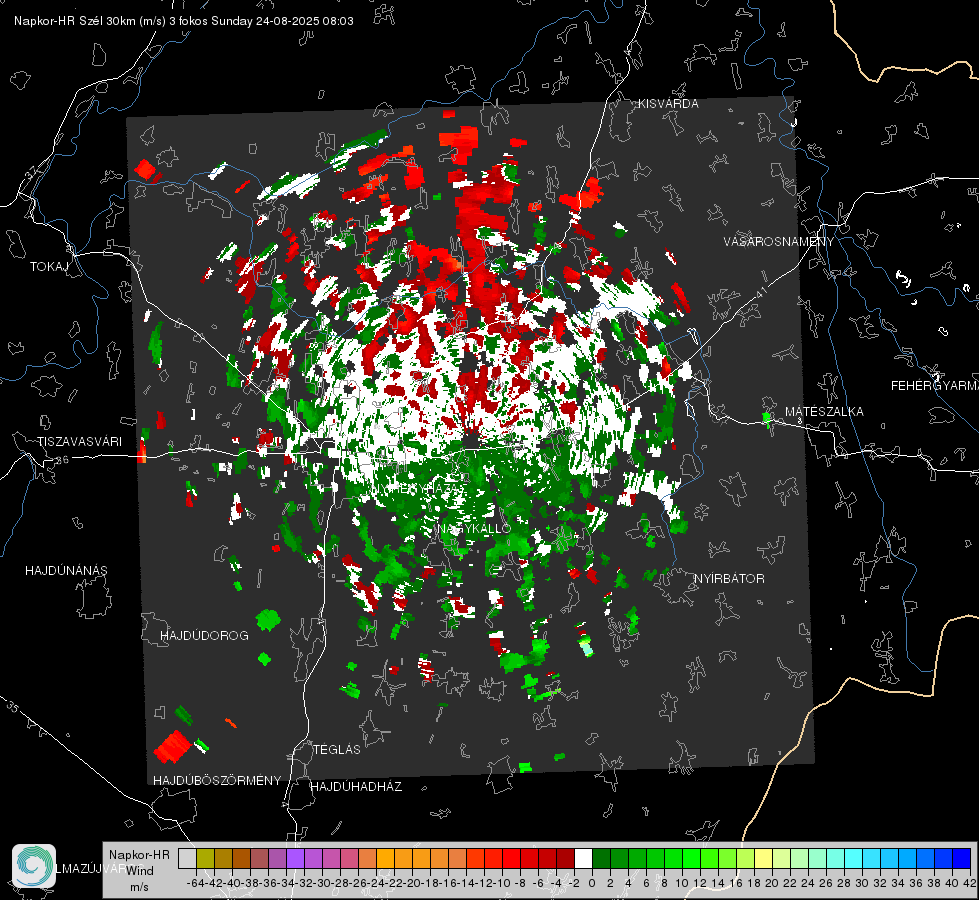979x900 pixels.
Task: Click the VÁSÁROSNAMÉNY city label
Action: [x=779, y=242]
